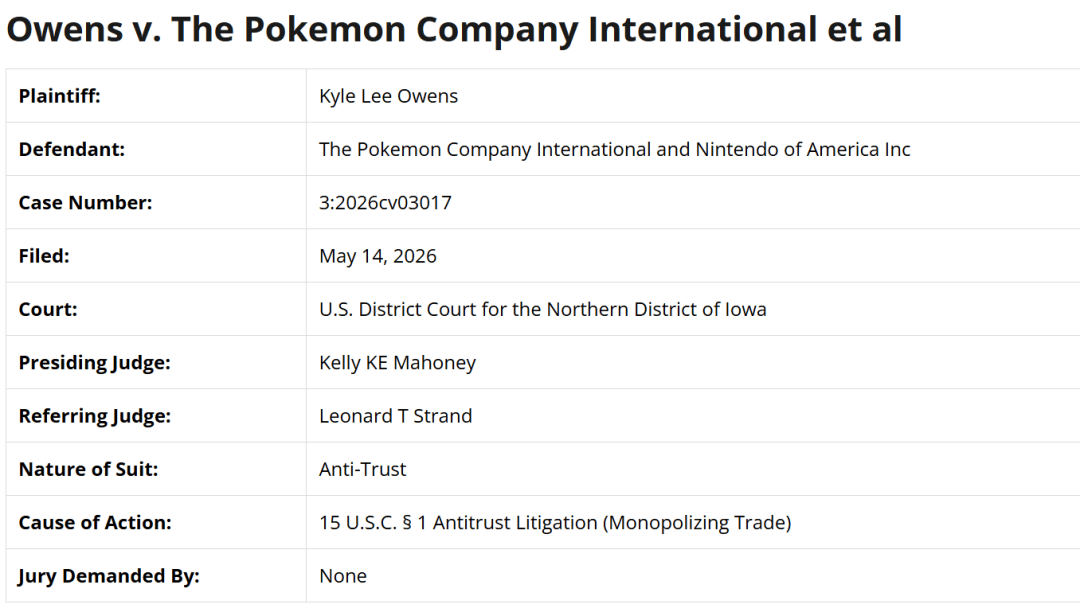This screenshot has width=1080, height=616.
Task: Click the Northern District of Iowa court text
Action: click(x=543, y=309)
